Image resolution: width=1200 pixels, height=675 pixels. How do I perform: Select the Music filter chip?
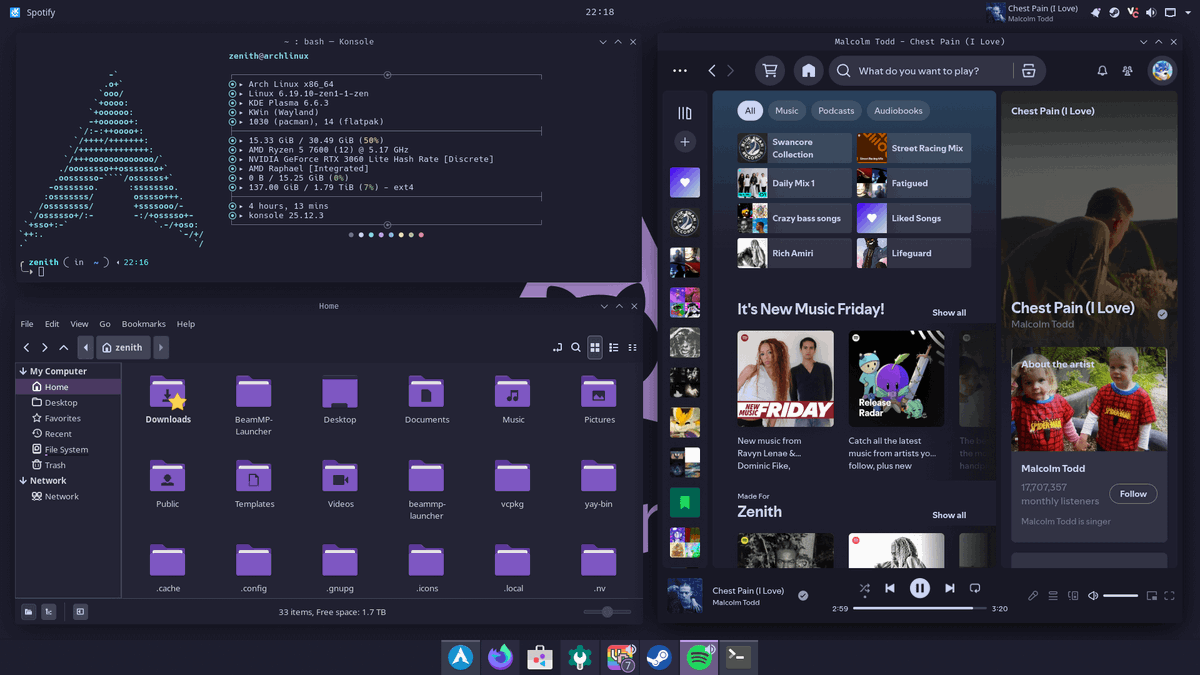tap(787, 111)
